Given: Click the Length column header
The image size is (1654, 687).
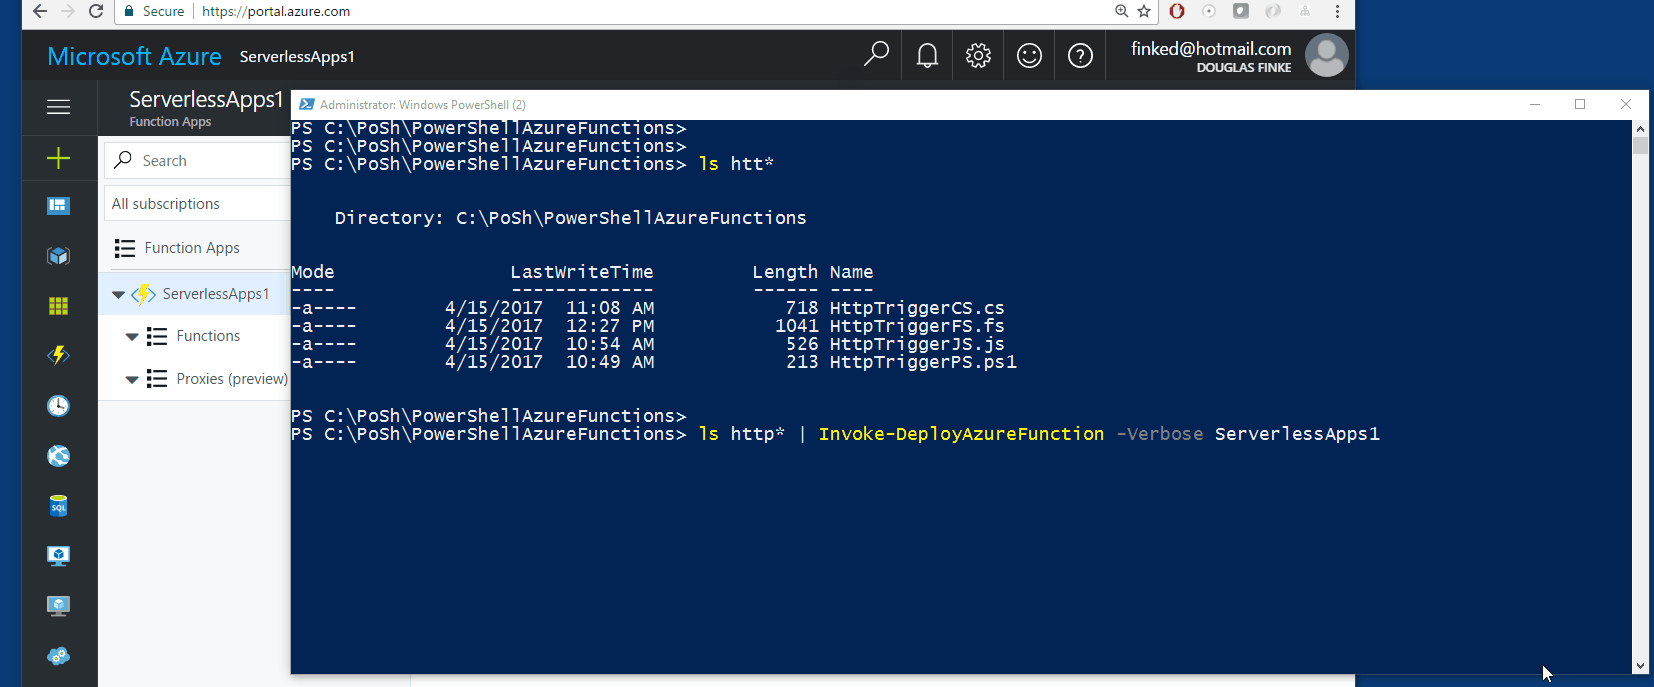Looking at the screenshot, I should pos(785,272).
